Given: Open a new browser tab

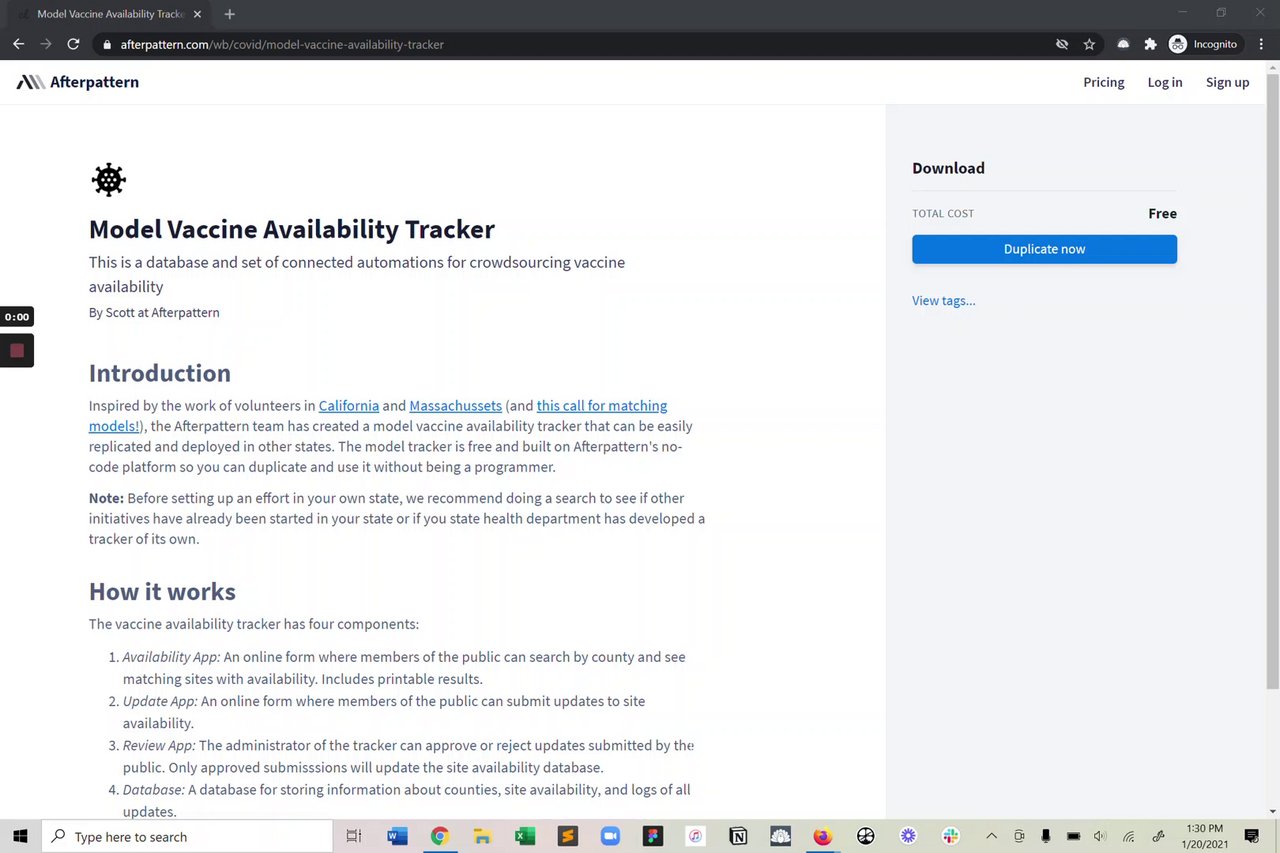Looking at the screenshot, I should [230, 14].
